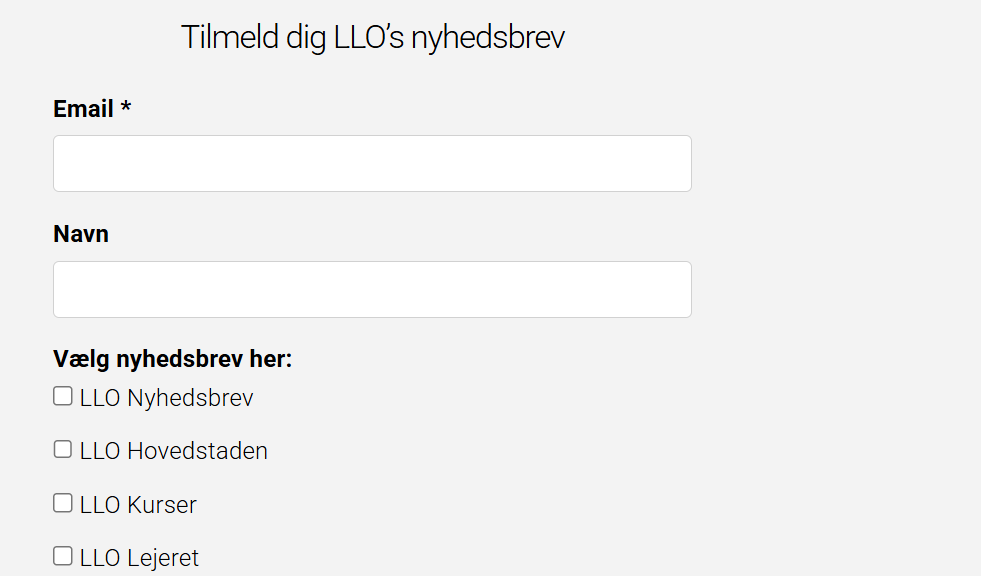Select the LLO Lejeret checkbox
The image size is (981, 576).
(63, 556)
